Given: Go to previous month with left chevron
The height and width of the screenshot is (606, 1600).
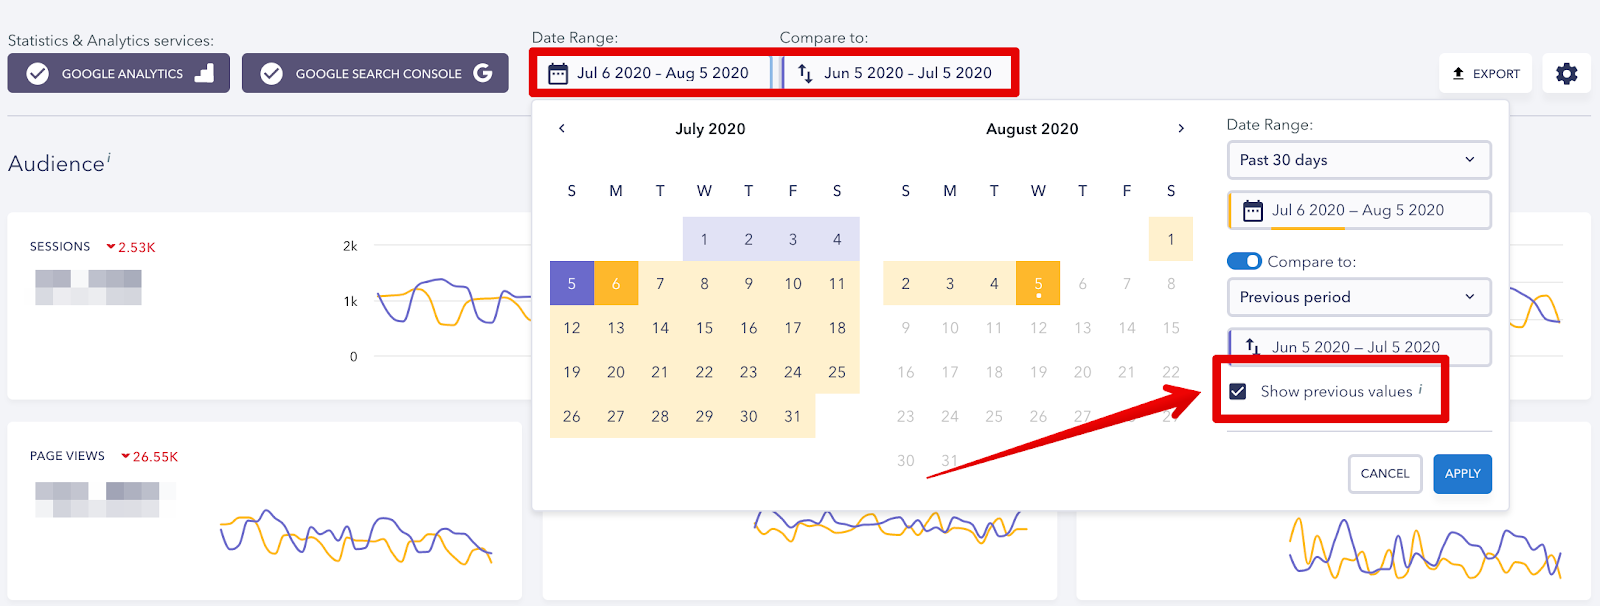Looking at the screenshot, I should pos(562,128).
